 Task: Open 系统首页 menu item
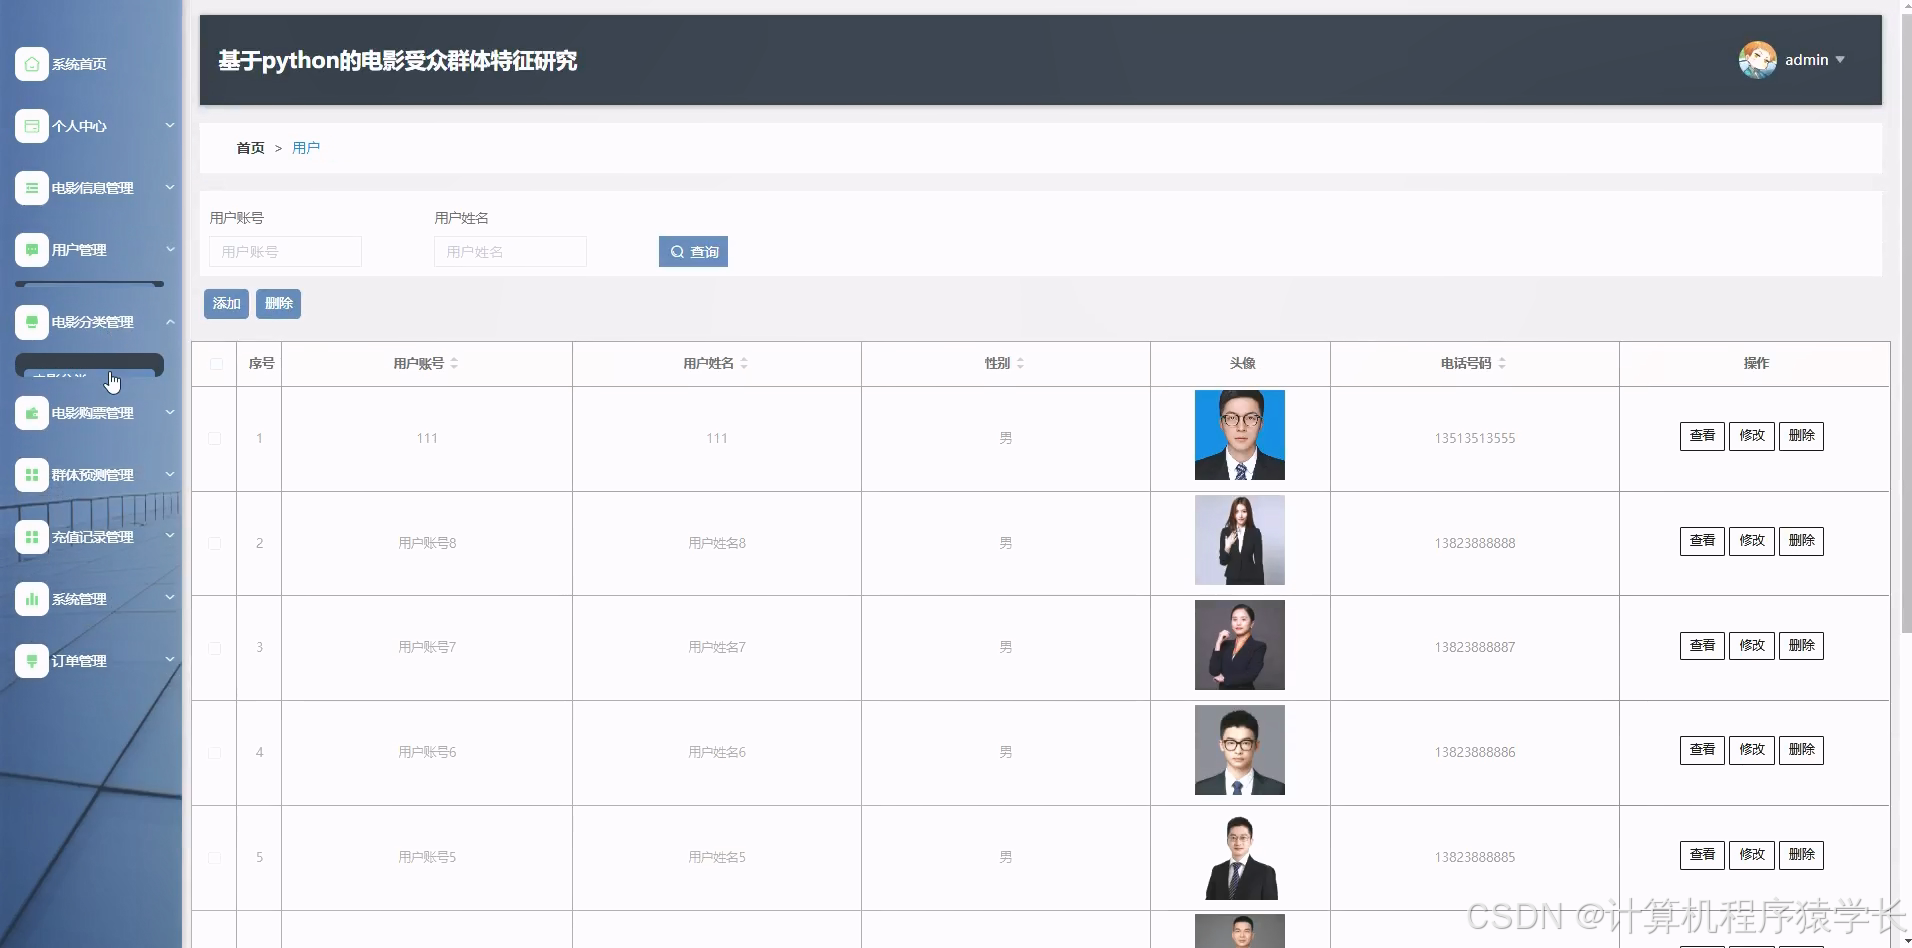pyautogui.click(x=79, y=64)
